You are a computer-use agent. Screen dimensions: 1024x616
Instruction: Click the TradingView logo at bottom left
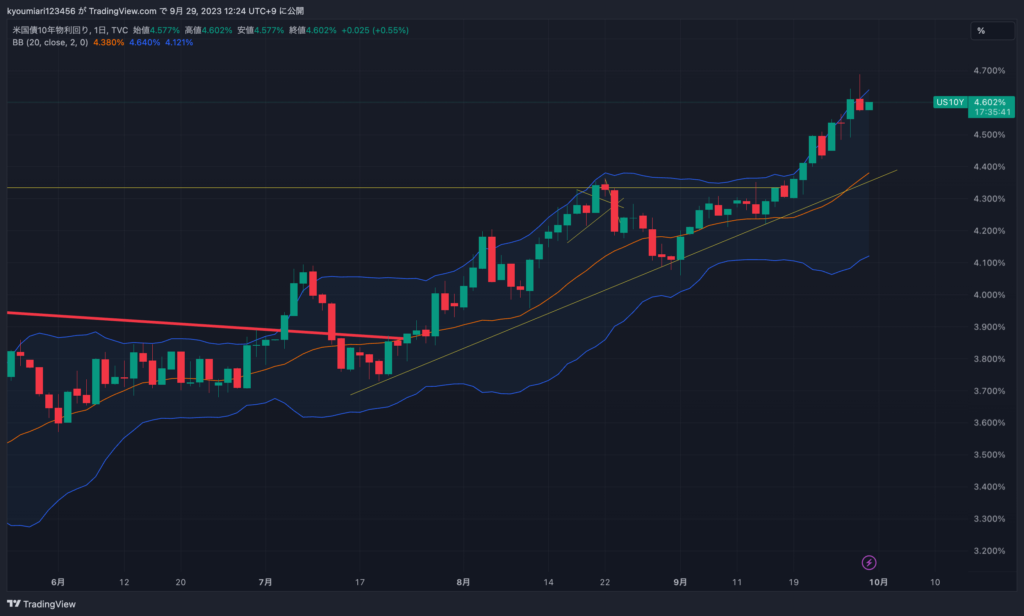pos(41,604)
